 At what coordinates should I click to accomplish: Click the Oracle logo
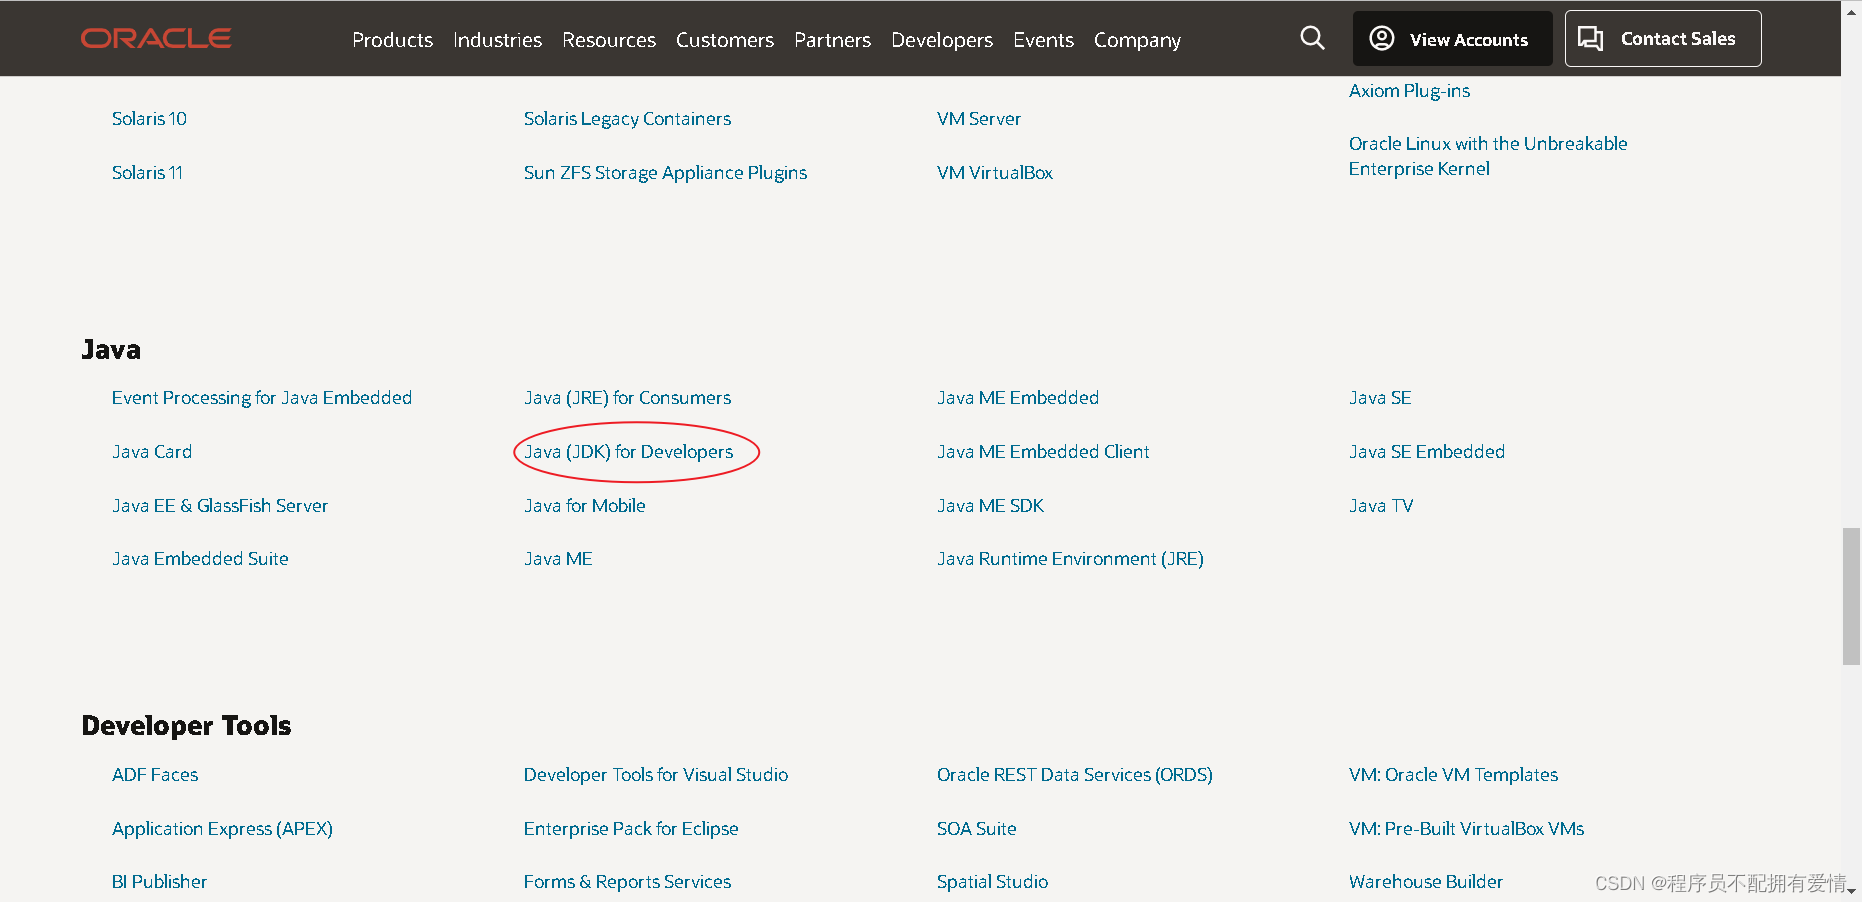click(156, 38)
